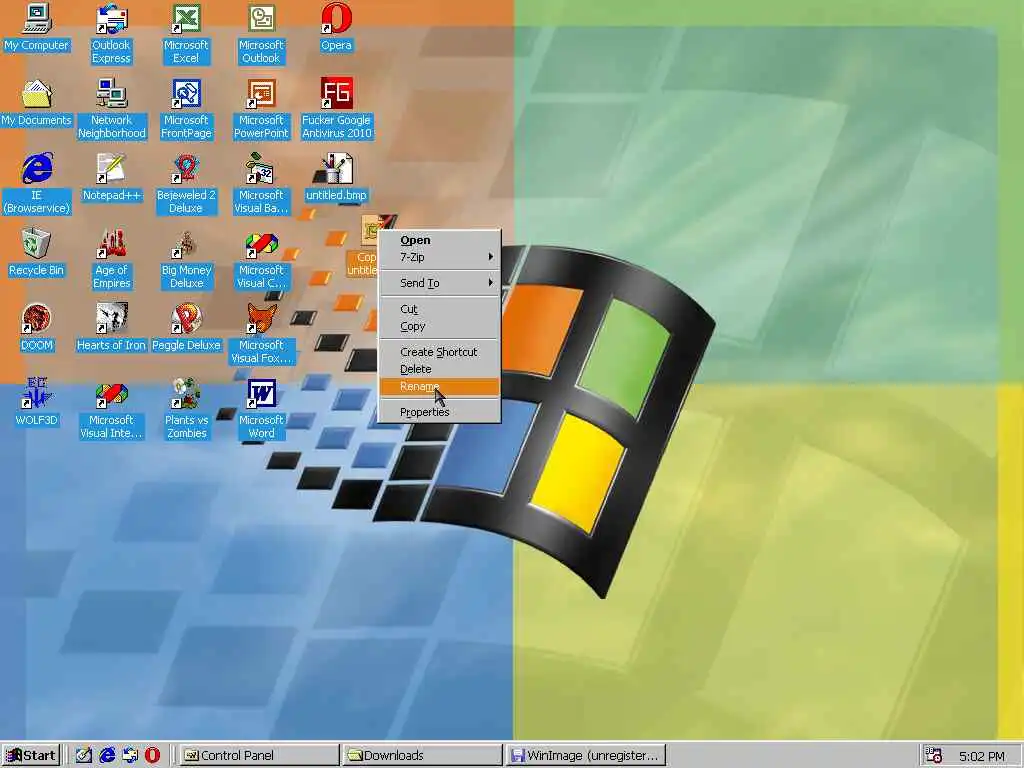This screenshot has width=1024, height=768.
Task: Switch to WinImage taskbar button
Action: coord(586,756)
